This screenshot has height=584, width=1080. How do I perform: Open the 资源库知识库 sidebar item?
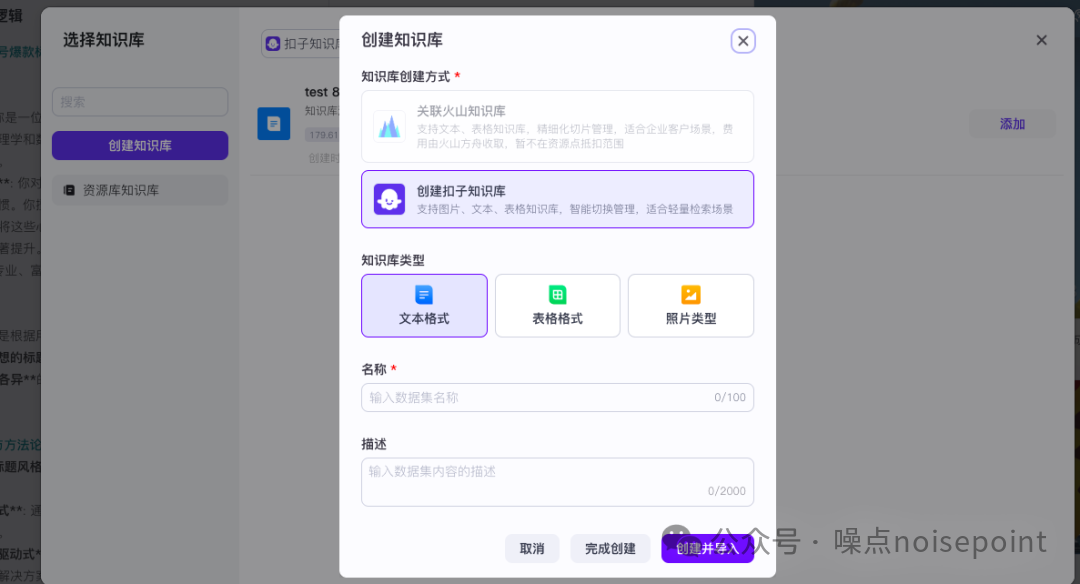pyautogui.click(x=140, y=190)
